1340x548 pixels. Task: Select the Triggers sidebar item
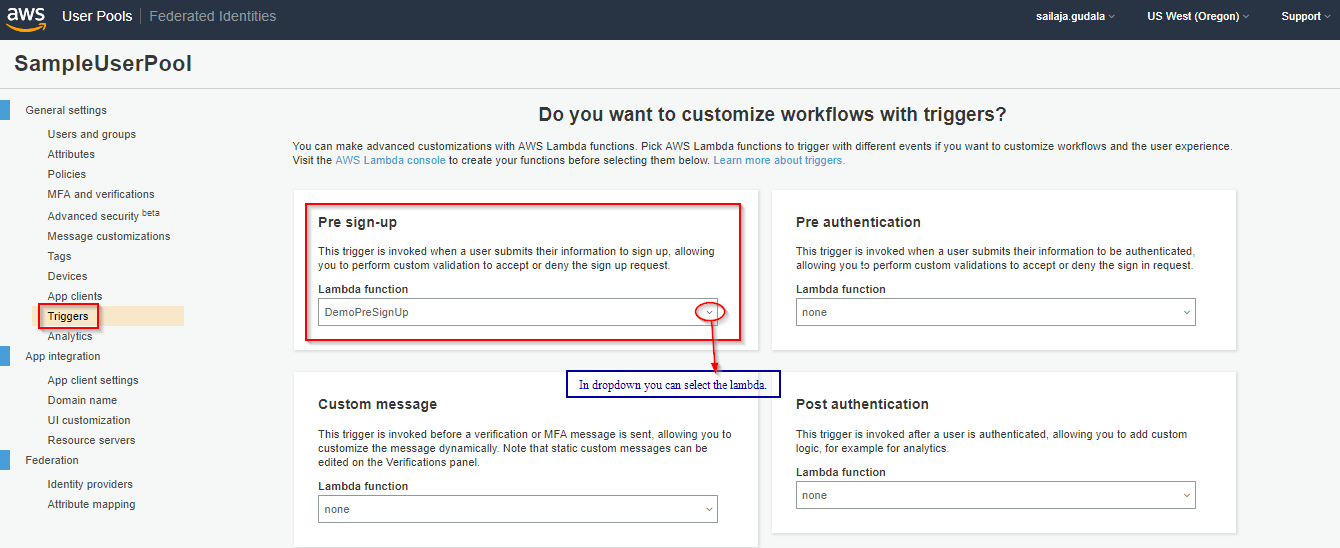click(68, 316)
